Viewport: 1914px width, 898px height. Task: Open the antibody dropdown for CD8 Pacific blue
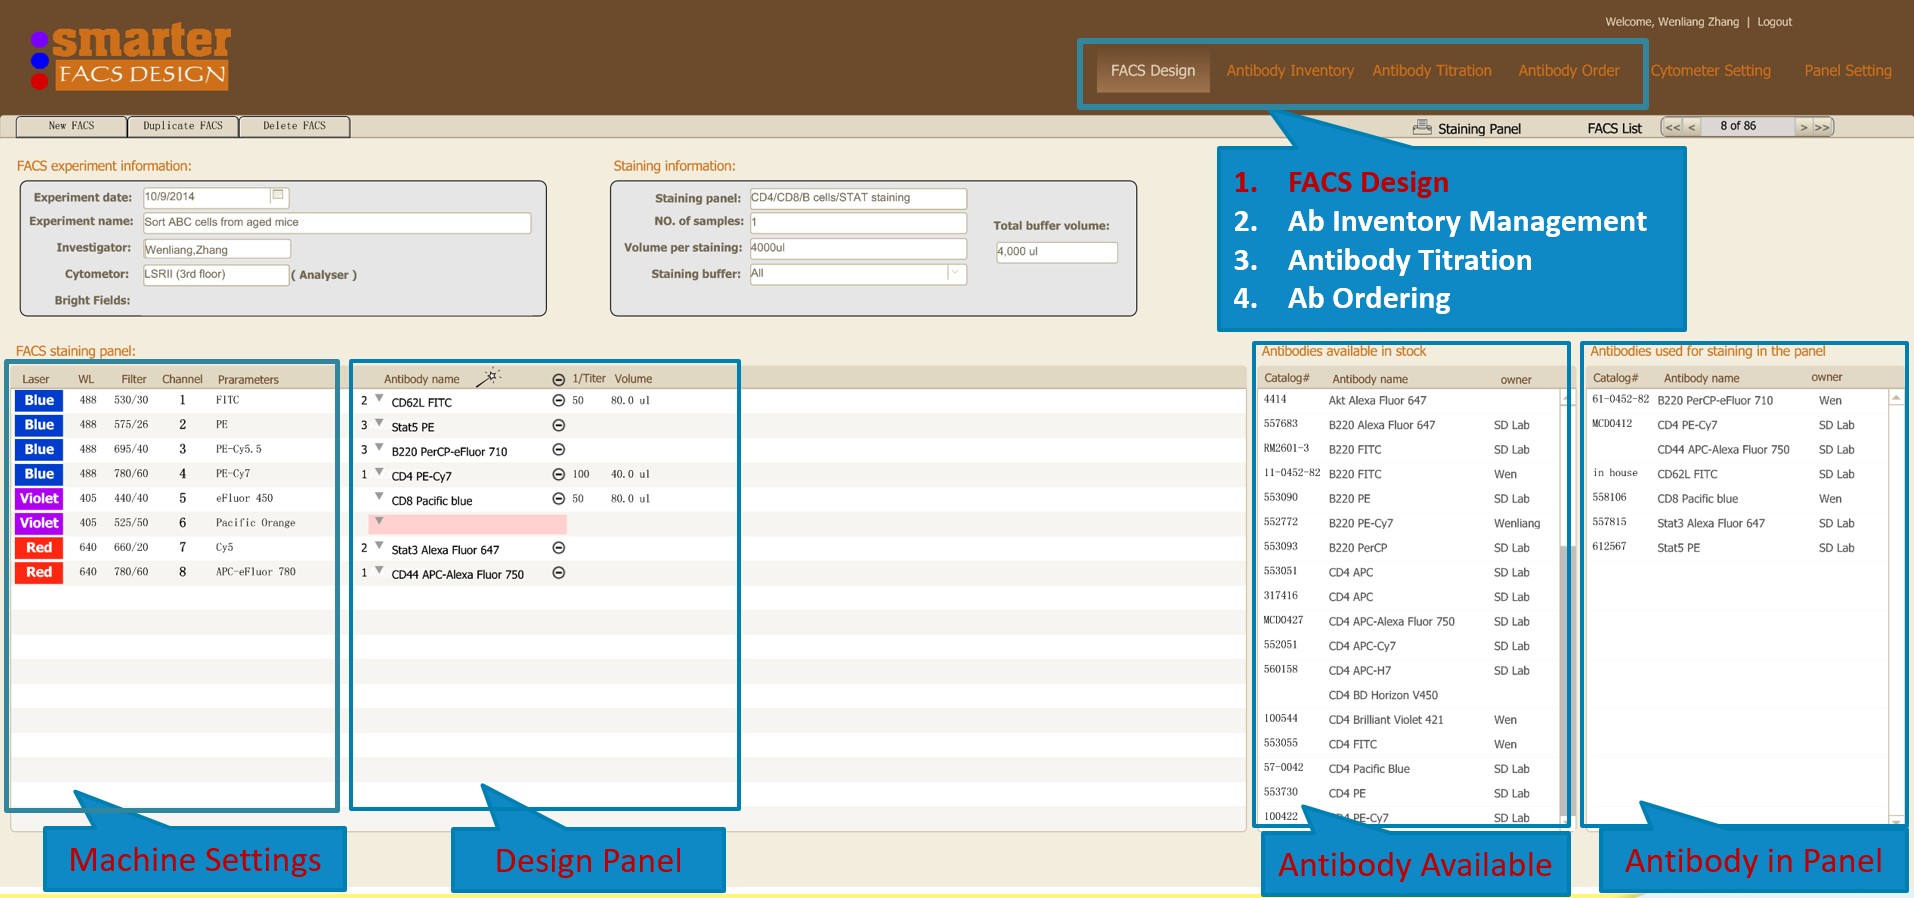379,496
